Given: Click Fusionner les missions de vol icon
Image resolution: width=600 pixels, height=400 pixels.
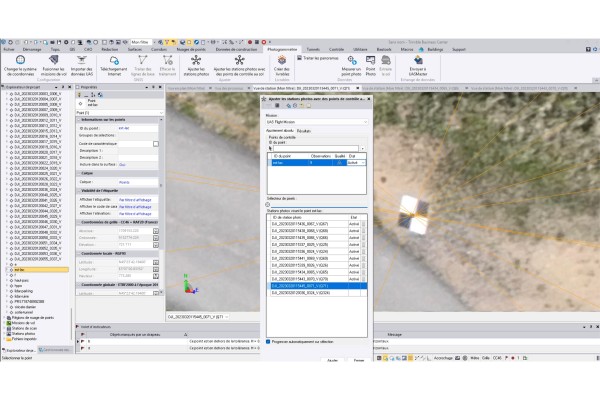Looking at the screenshot, I should click(54, 60).
